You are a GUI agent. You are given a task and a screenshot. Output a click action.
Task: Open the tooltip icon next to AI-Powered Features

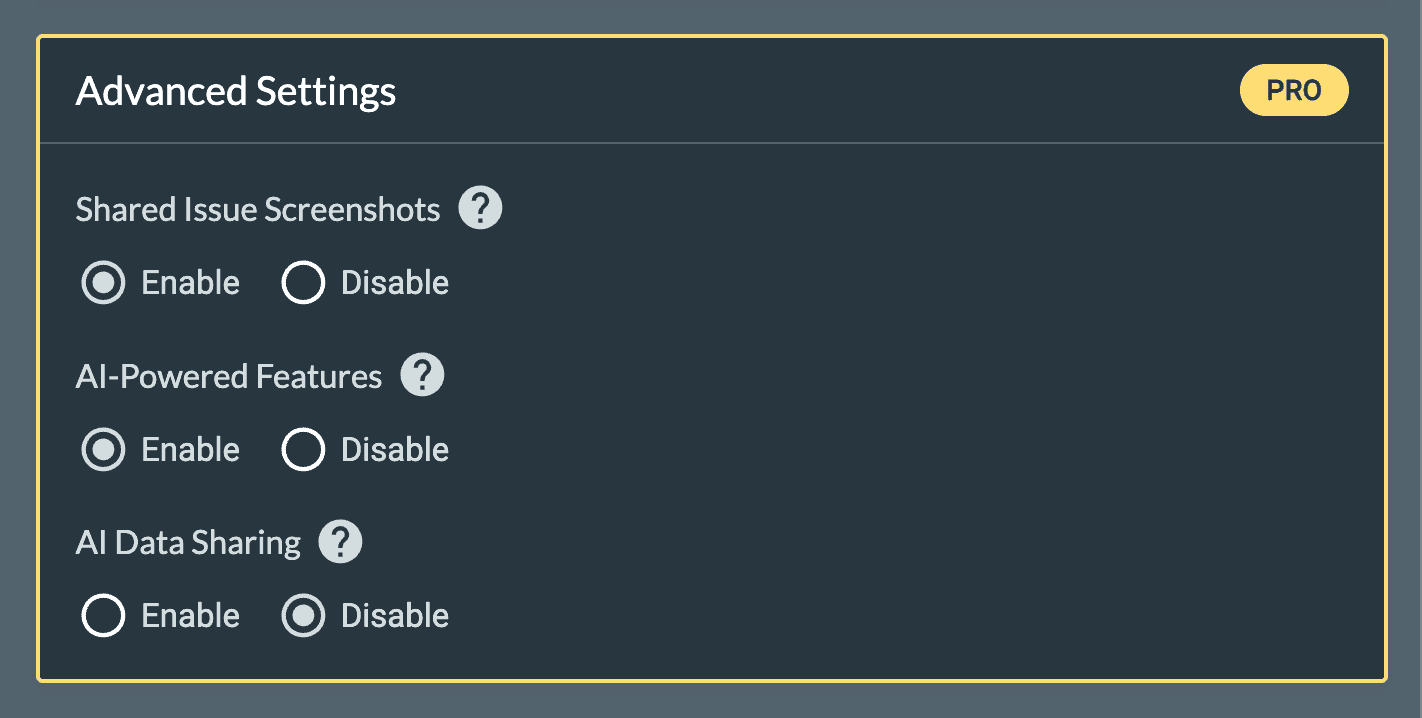[422, 375]
